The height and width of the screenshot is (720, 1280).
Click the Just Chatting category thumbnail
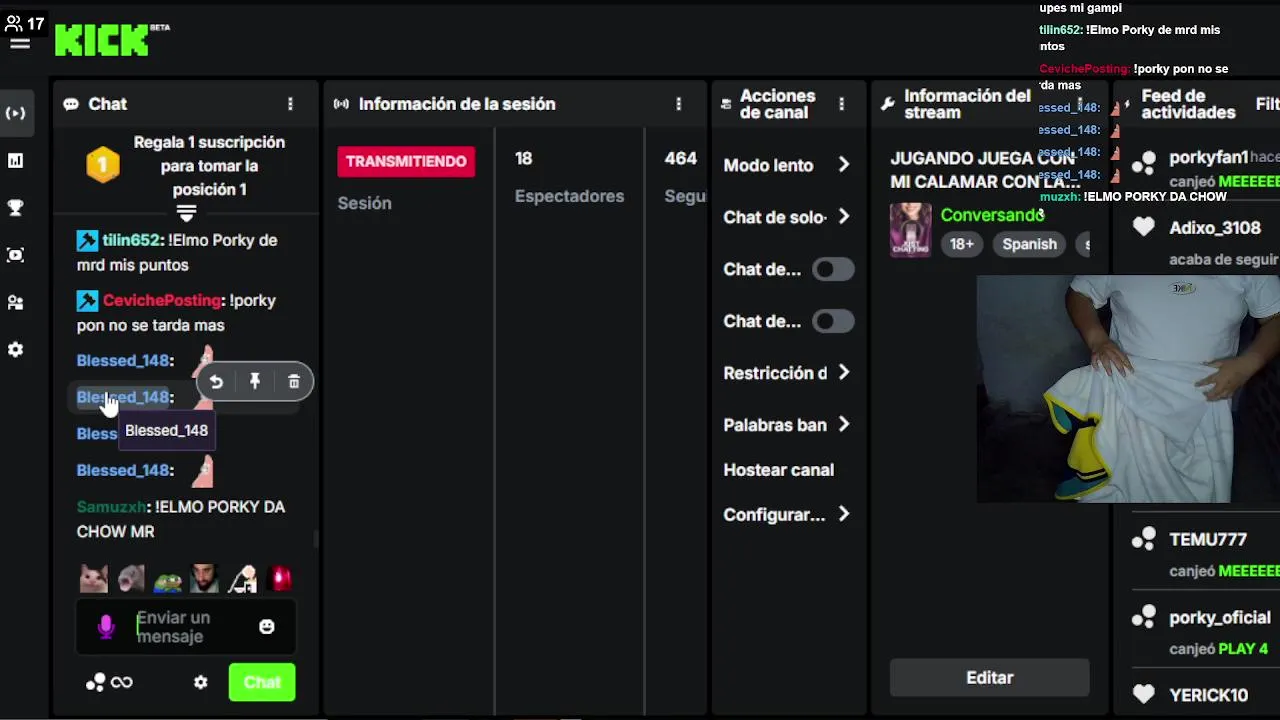coord(910,229)
